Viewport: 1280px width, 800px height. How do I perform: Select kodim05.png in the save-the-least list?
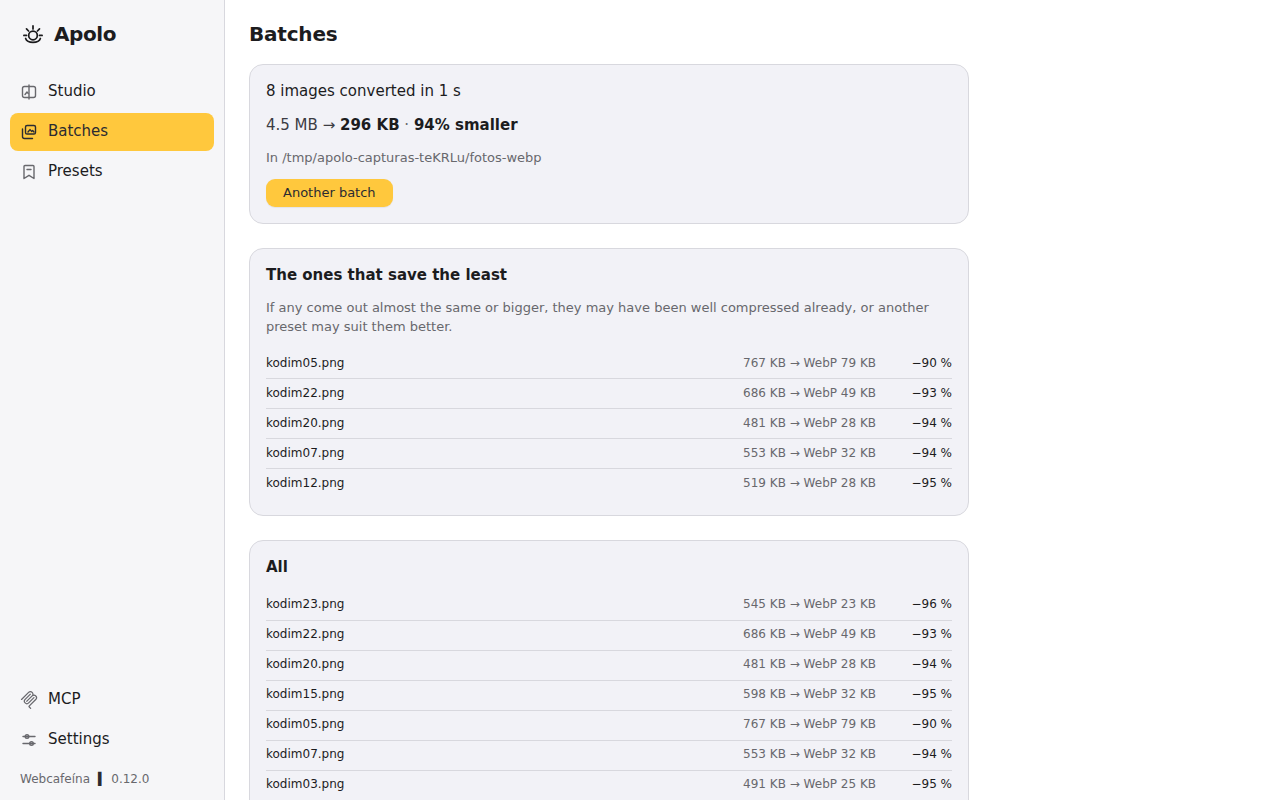click(609, 363)
